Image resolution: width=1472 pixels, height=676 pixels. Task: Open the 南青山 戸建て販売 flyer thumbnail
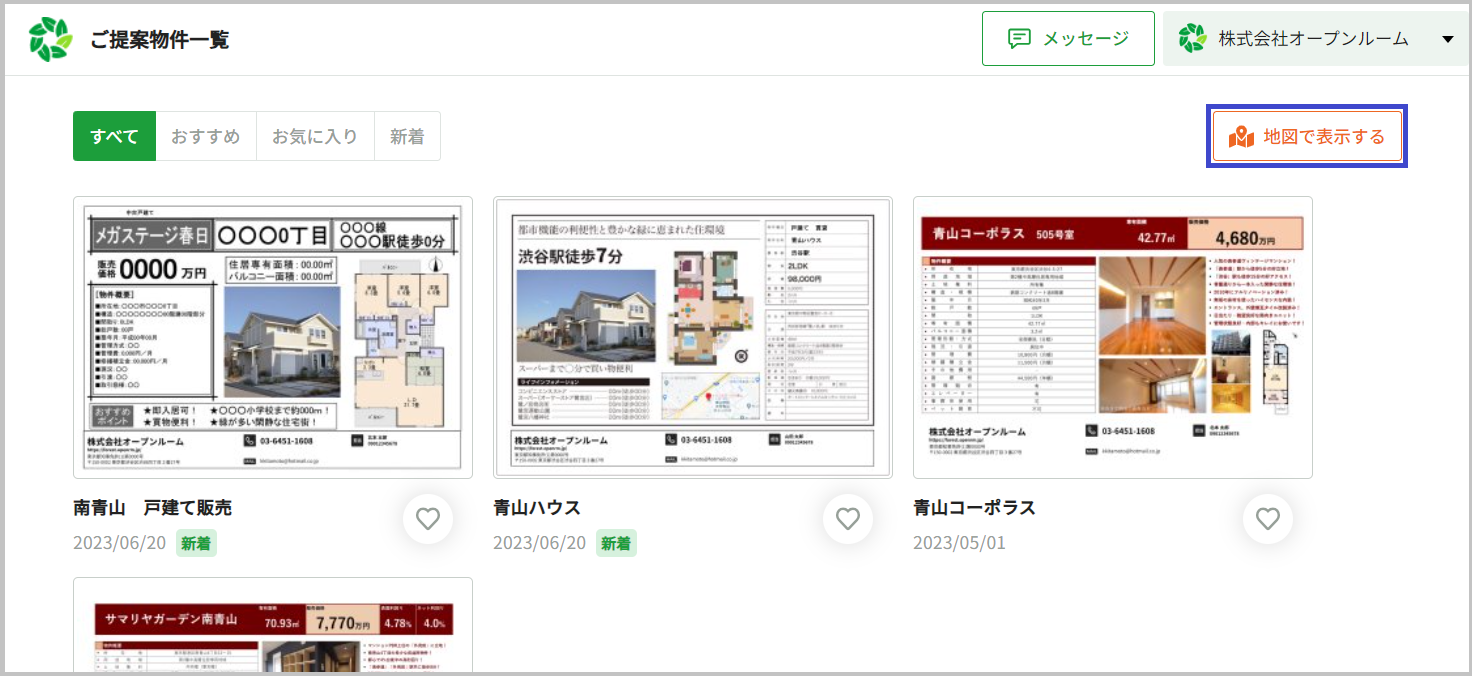click(x=273, y=337)
